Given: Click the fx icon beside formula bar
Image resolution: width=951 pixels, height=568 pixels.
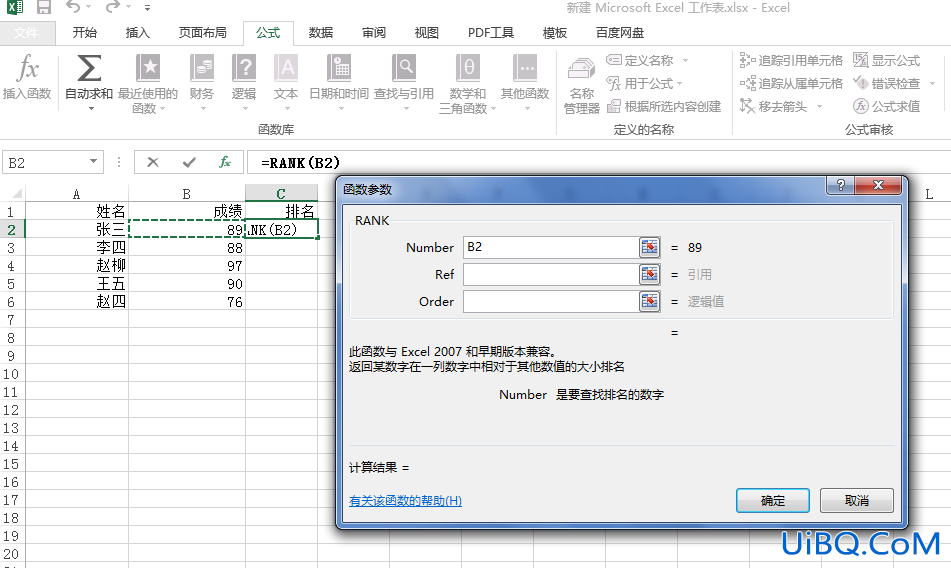Looking at the screenshot, I should (x=225, y=162).
